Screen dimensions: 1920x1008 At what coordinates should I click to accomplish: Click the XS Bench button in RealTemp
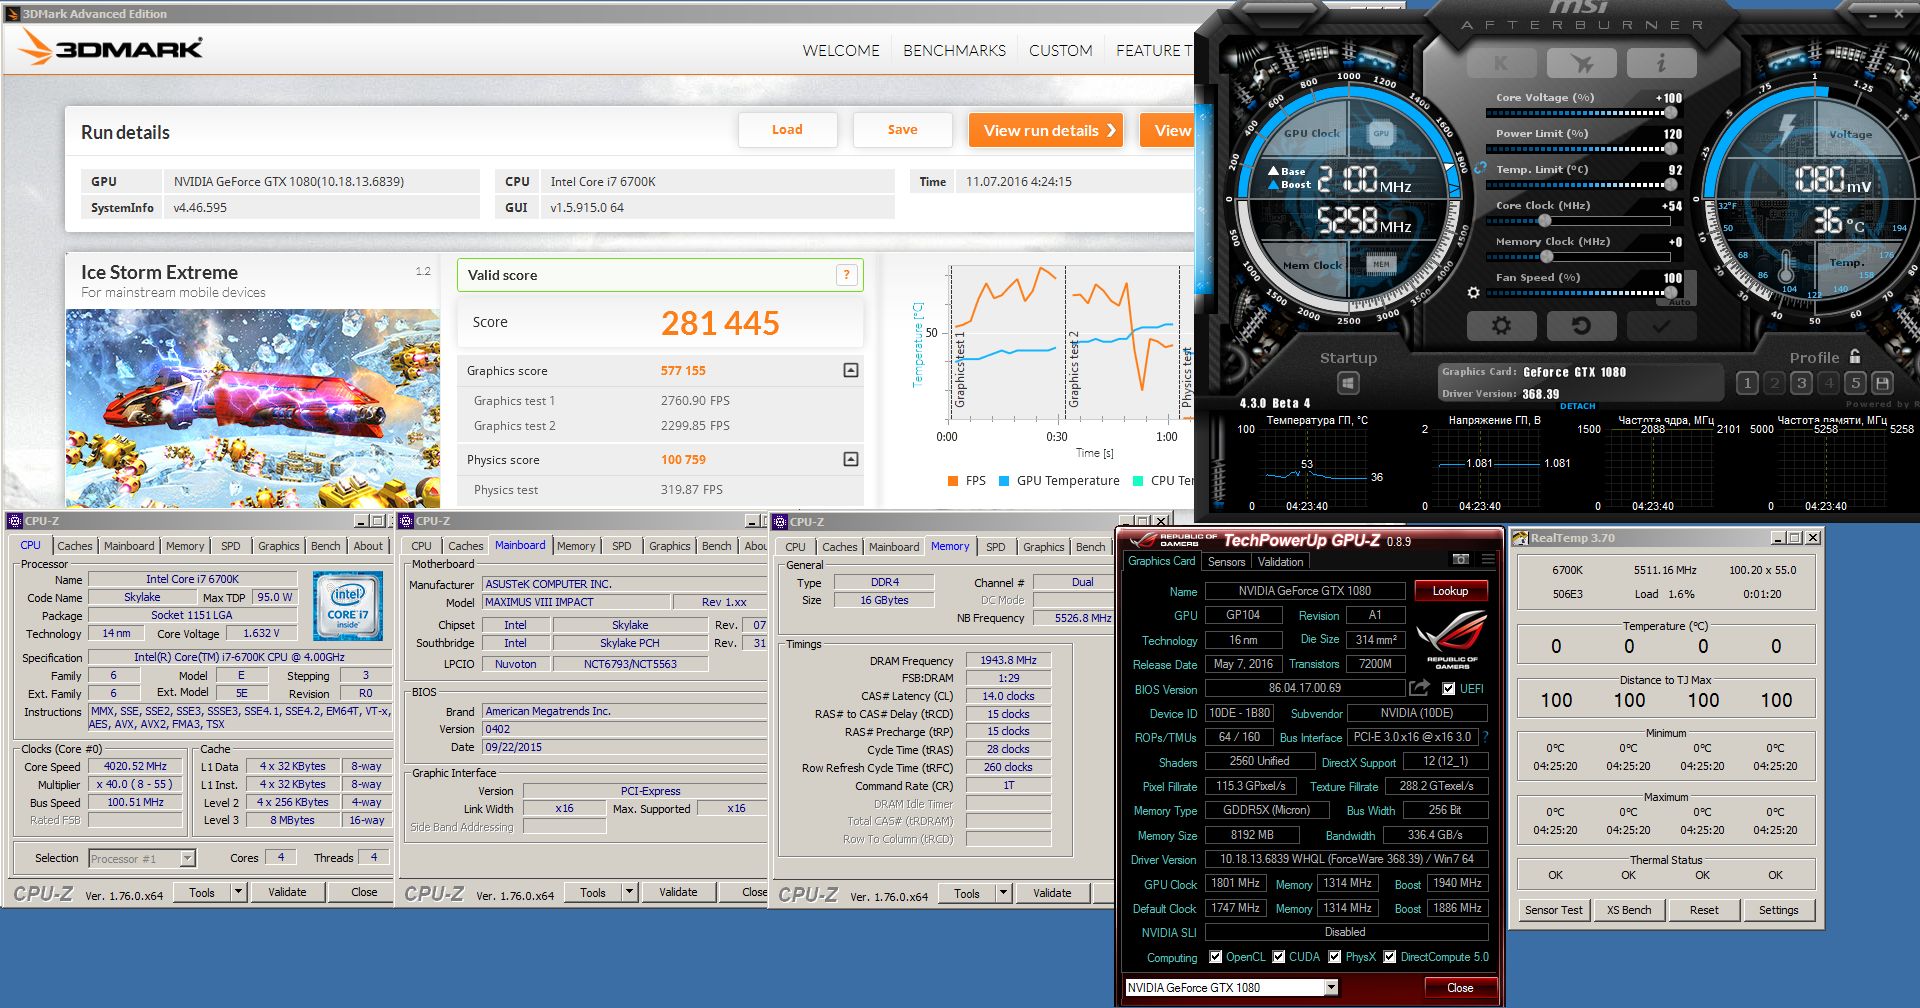(x=1629, y=910)
